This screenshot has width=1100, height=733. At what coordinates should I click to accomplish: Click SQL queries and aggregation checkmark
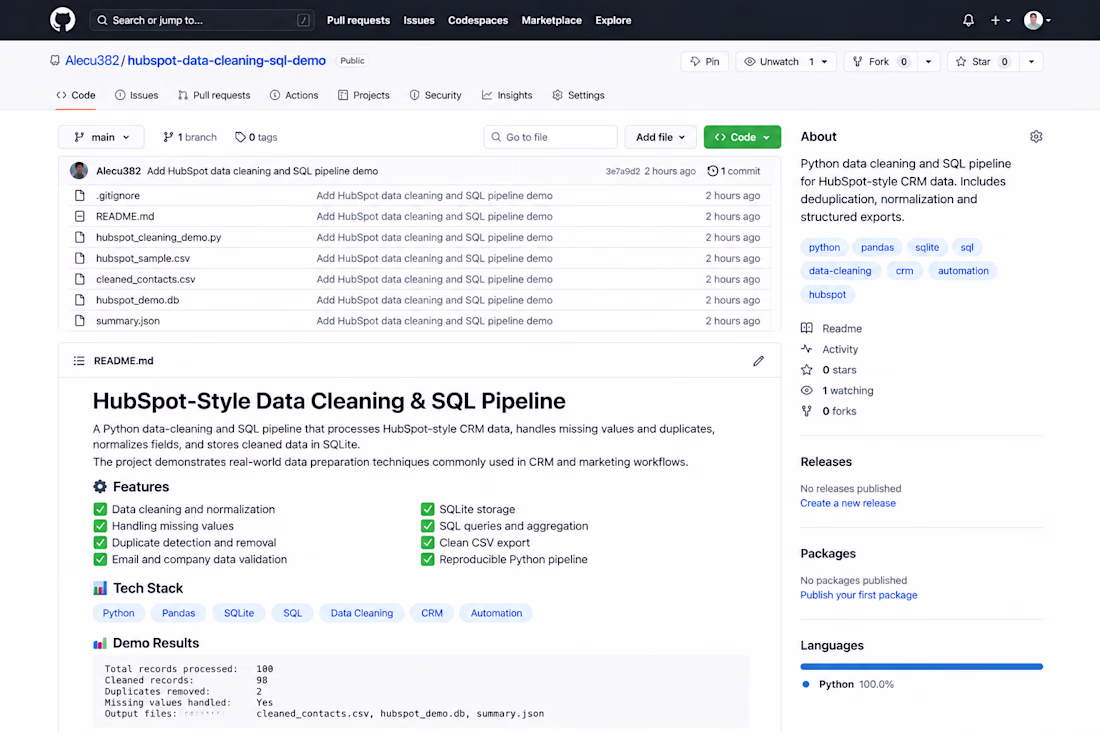(x=427, y=526)
